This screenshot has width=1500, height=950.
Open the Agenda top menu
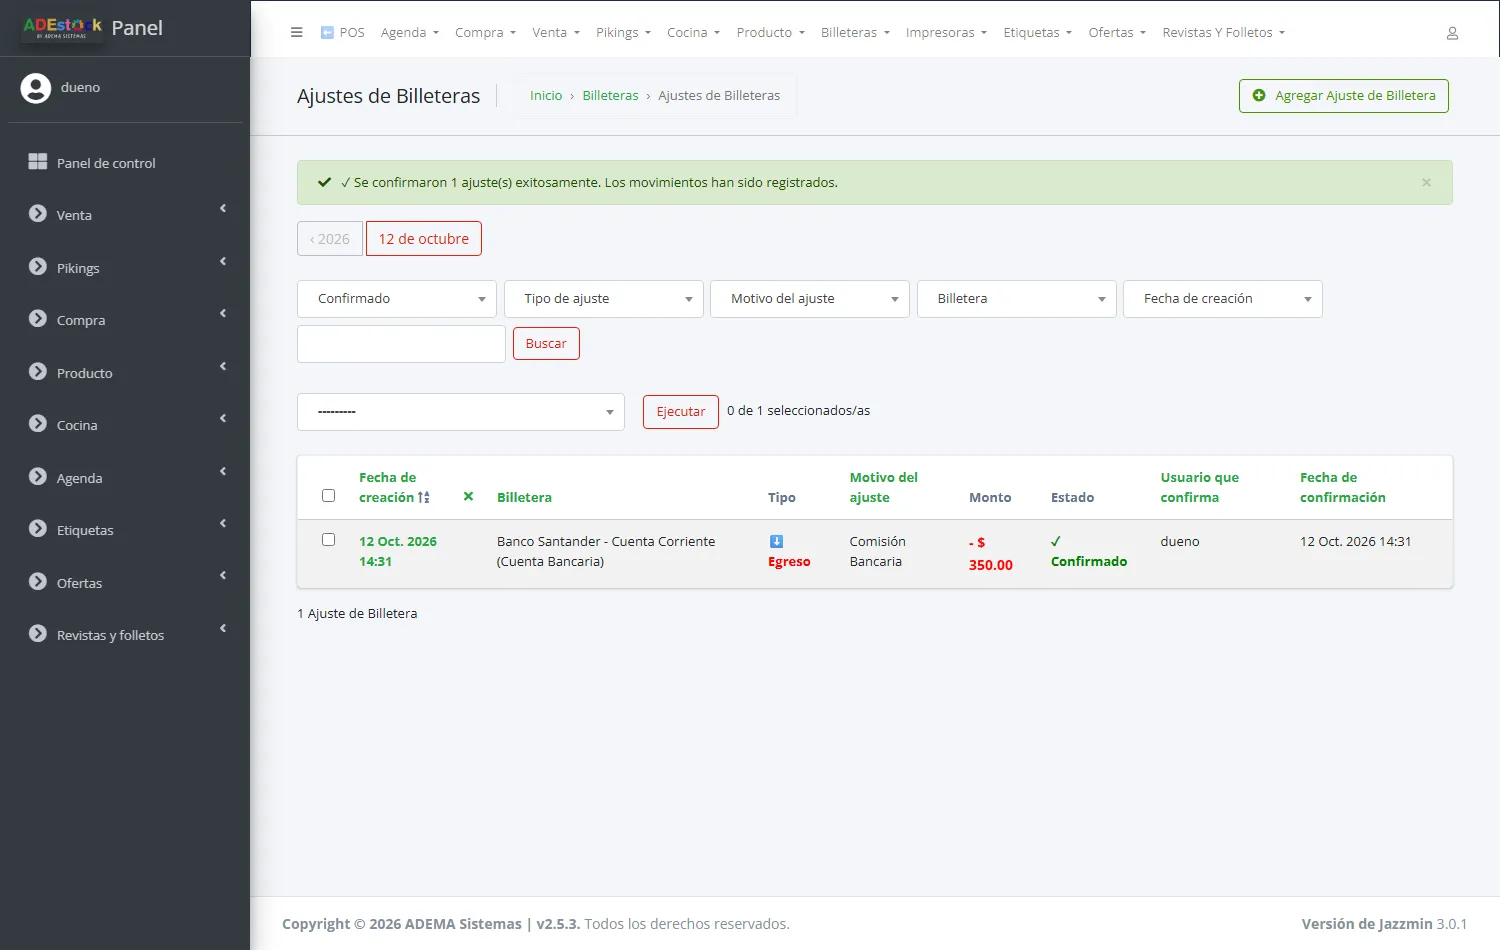[x=410, y=33]
